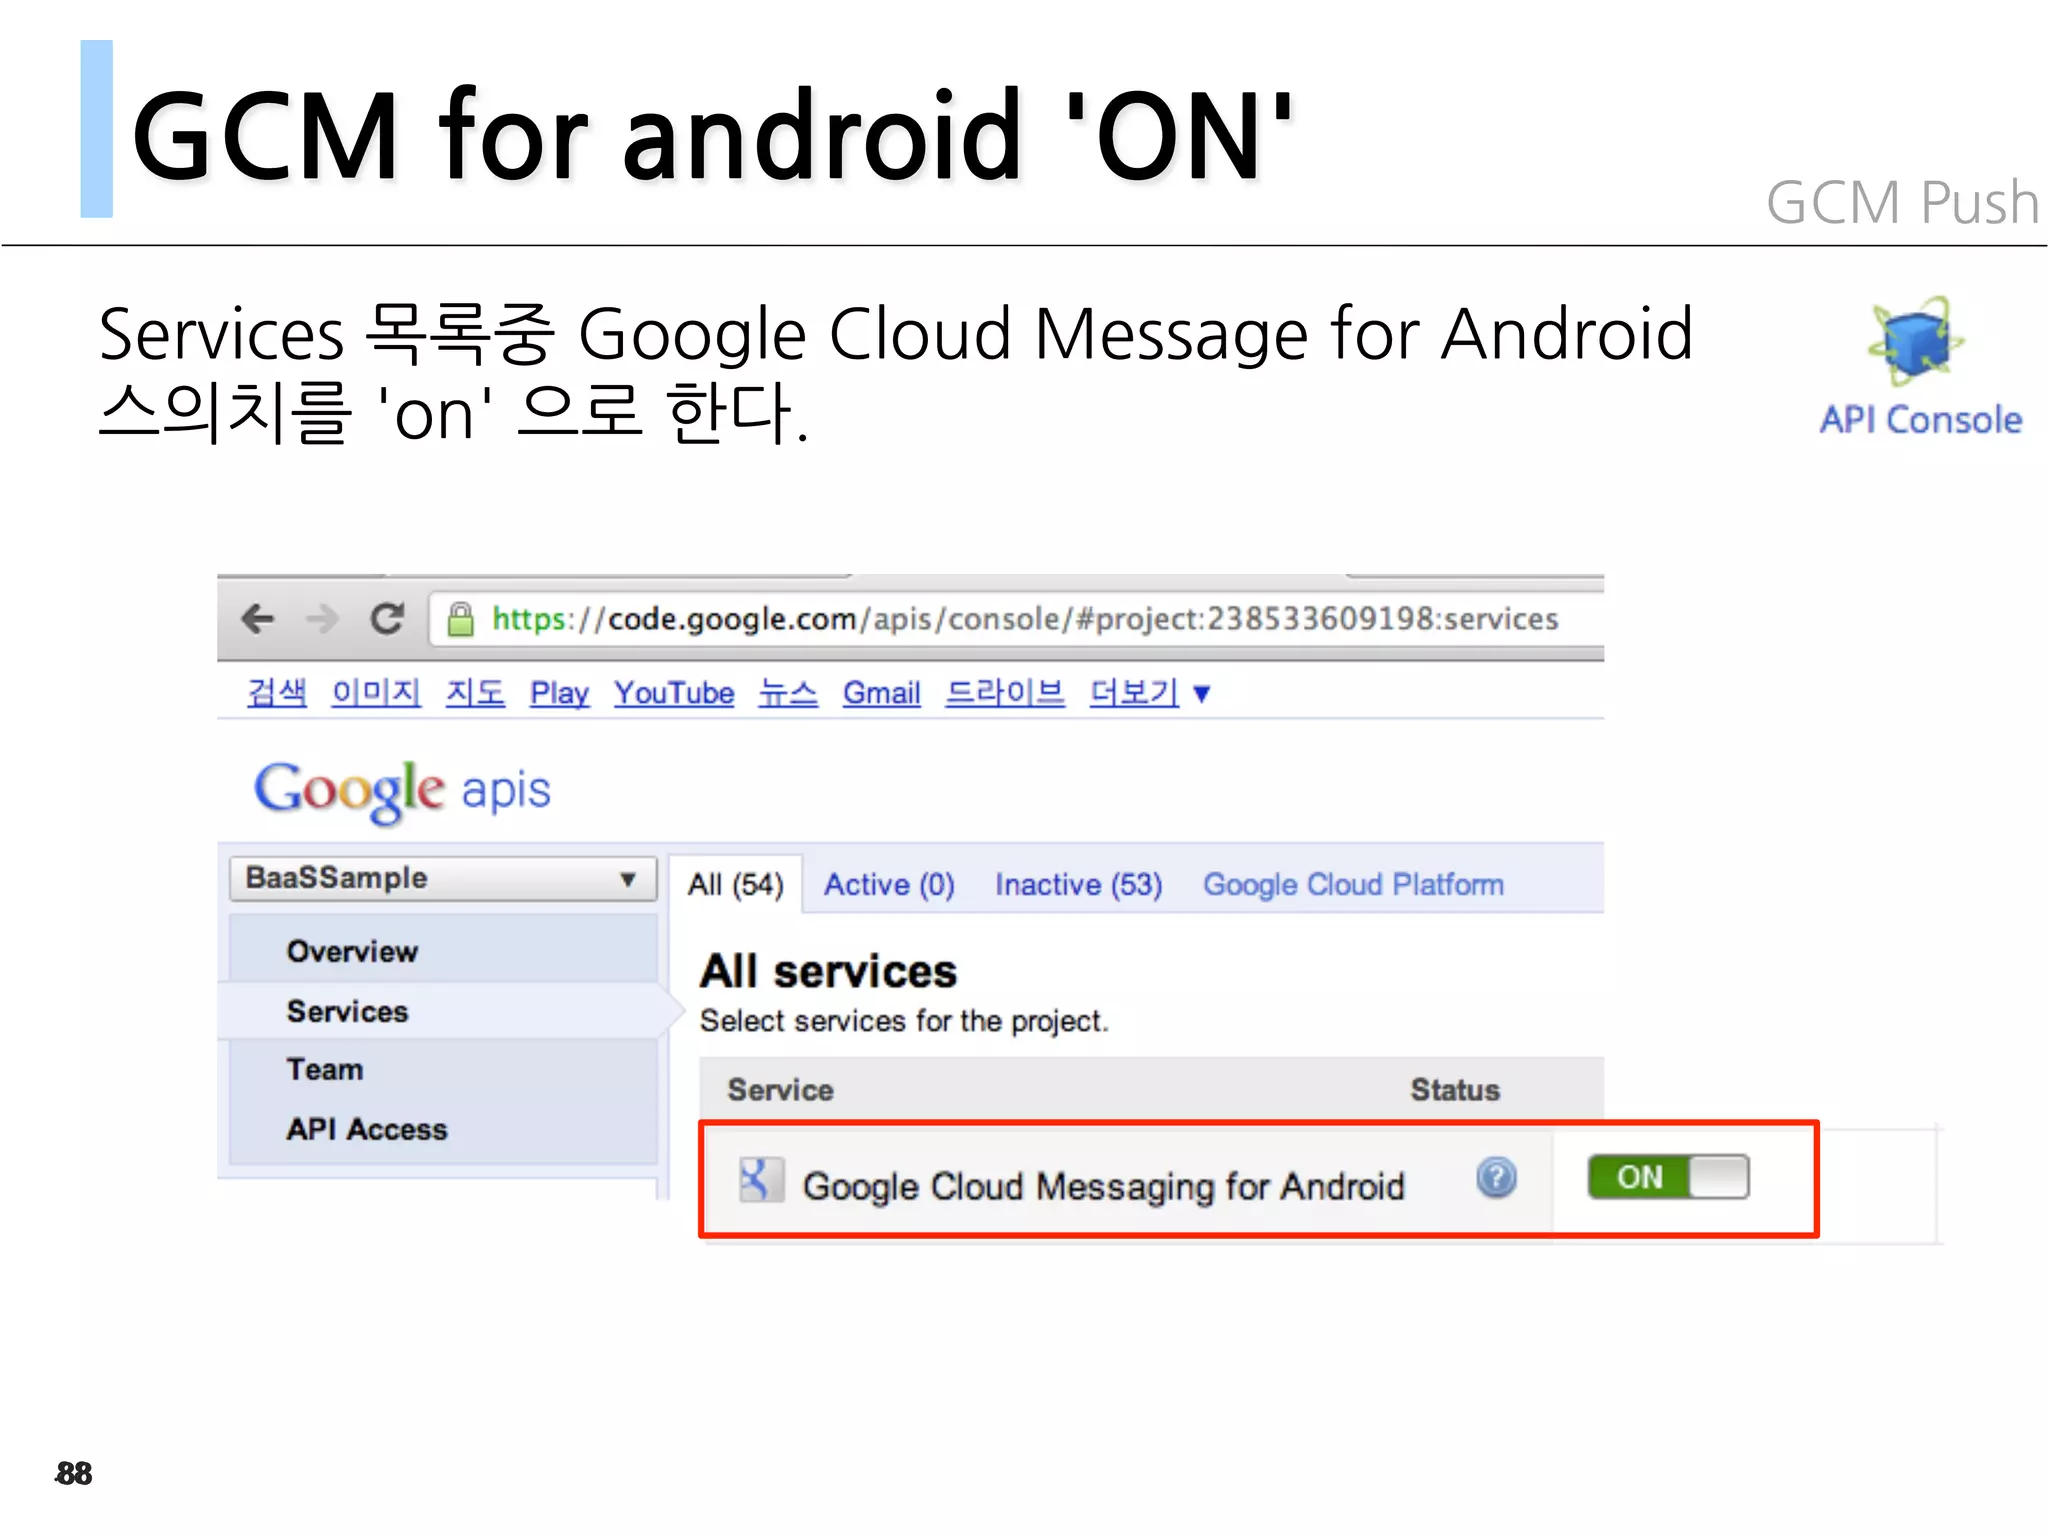Select Overview in the sidebar
2048x1536 pixels.
352,951
